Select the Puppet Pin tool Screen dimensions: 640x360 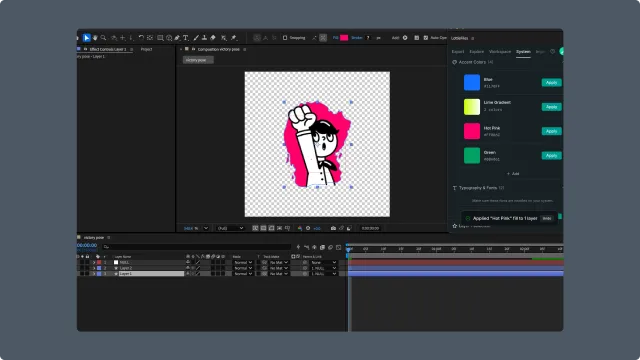coord(234,38)
